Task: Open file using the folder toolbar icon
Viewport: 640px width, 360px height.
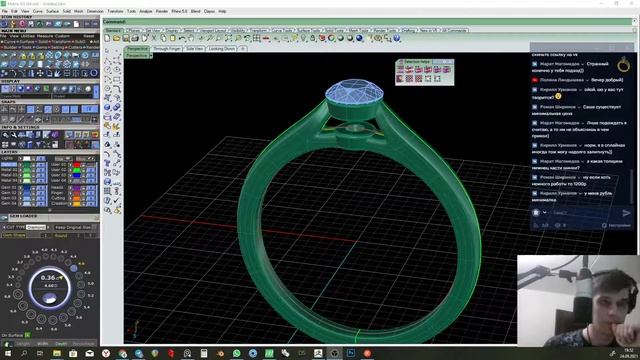Action: [116, 38]
